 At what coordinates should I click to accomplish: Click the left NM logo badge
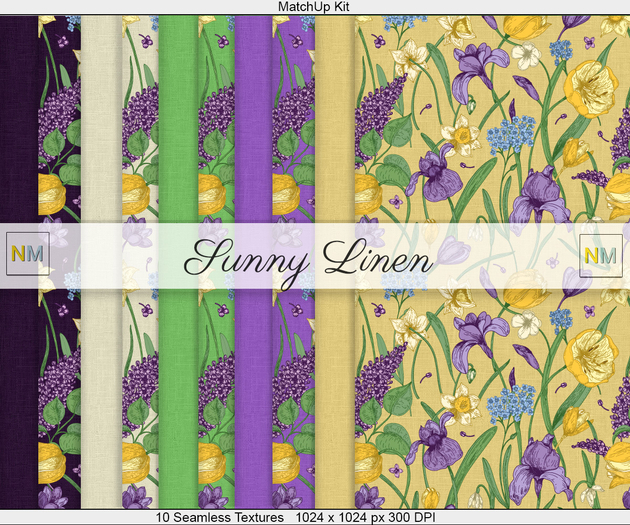click(x=28, y=254)
